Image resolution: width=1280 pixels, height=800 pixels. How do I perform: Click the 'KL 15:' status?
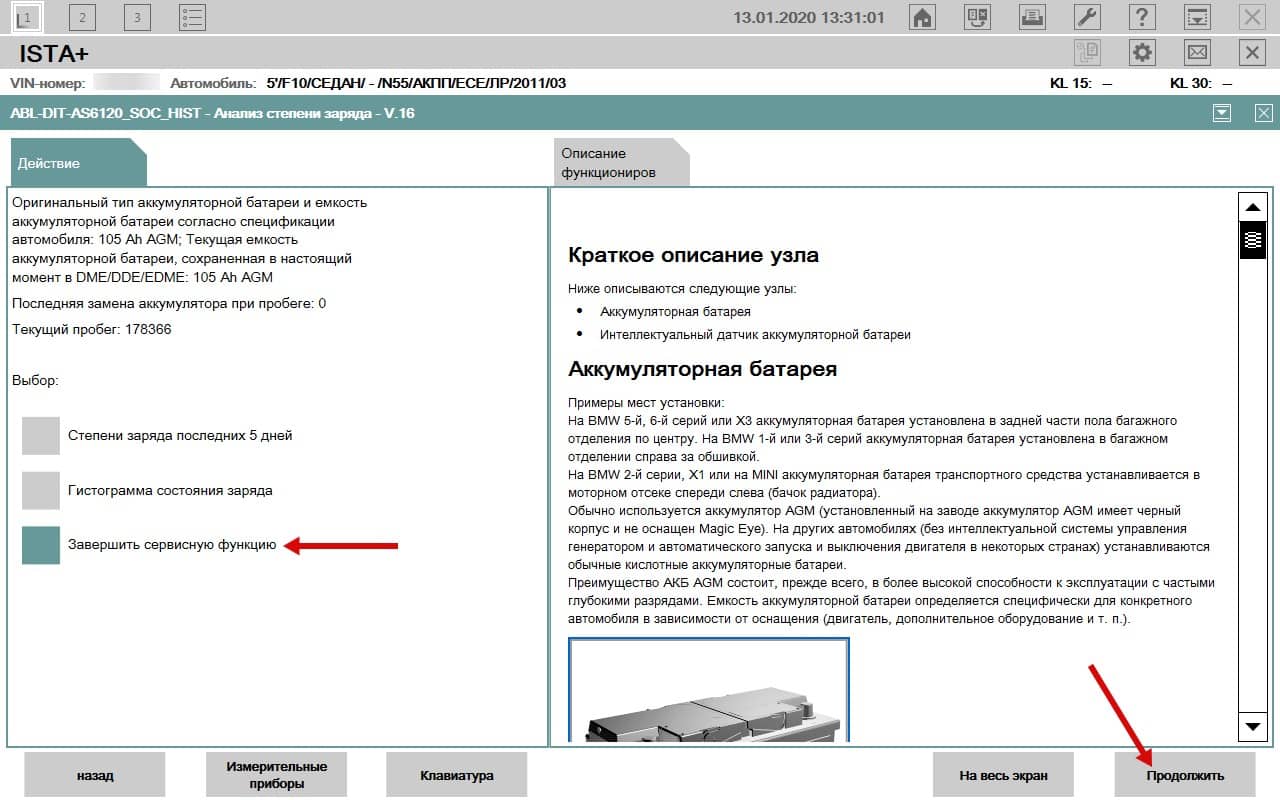[1080, 83]
